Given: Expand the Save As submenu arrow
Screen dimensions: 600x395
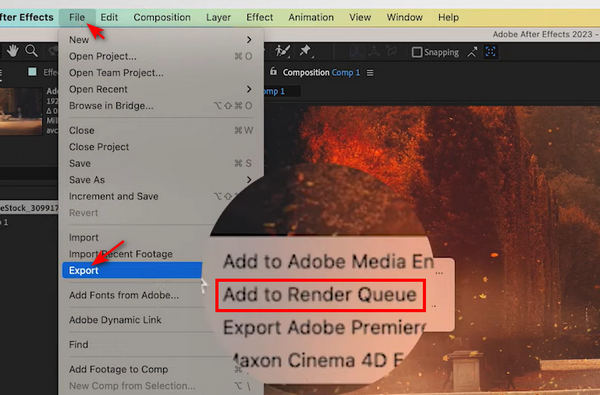Looking at the screenshot, I should point(249,180).
